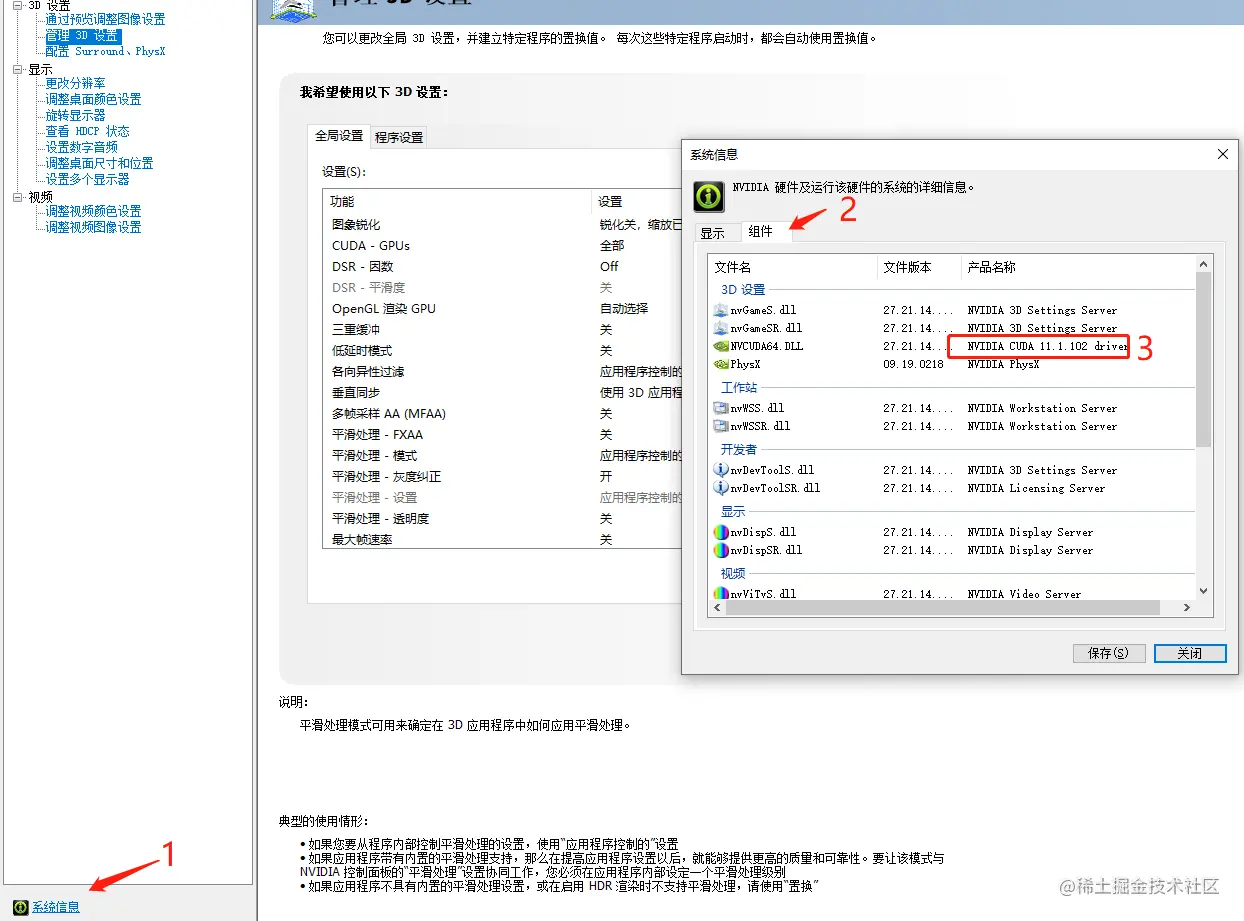The image size is (1244, 921).
Task: Select the nvGameSR.dll component icon
Action: (722, 328)
